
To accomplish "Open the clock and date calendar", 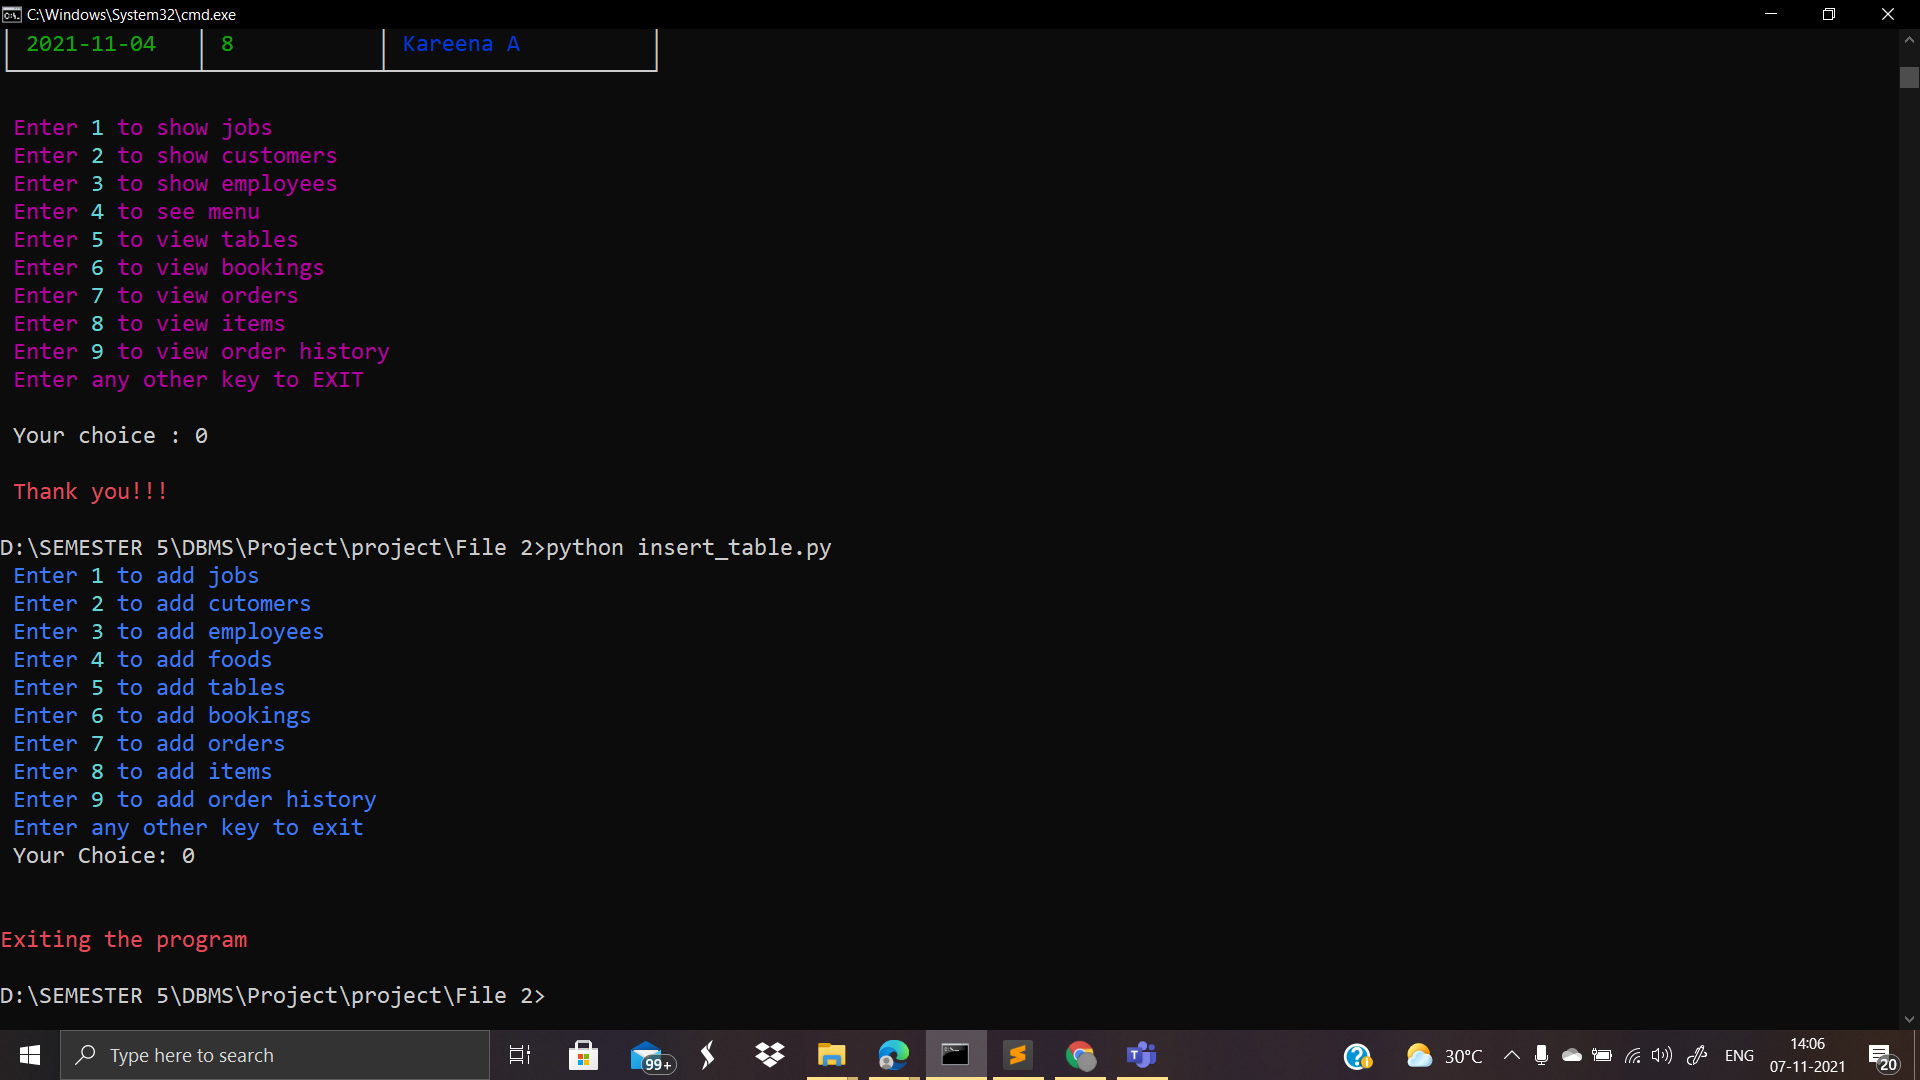I will click(1807, 1055).
